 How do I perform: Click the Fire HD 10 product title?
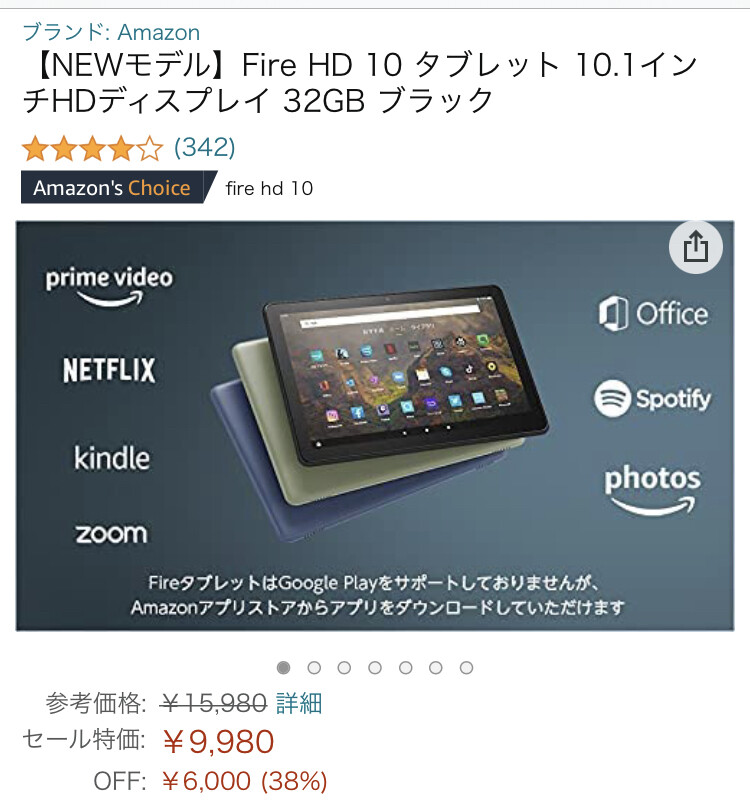coord(361,82)
